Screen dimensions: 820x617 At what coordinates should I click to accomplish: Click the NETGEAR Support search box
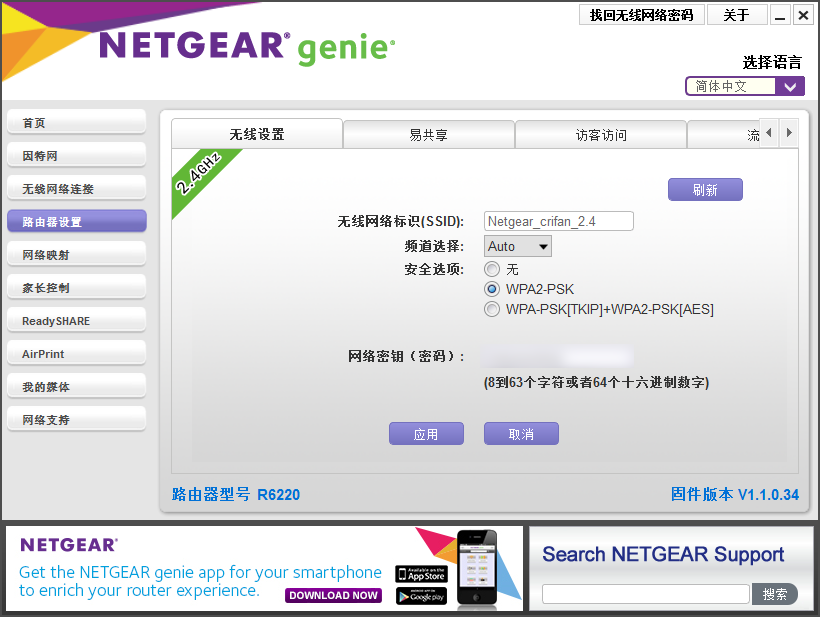[646, 594]
